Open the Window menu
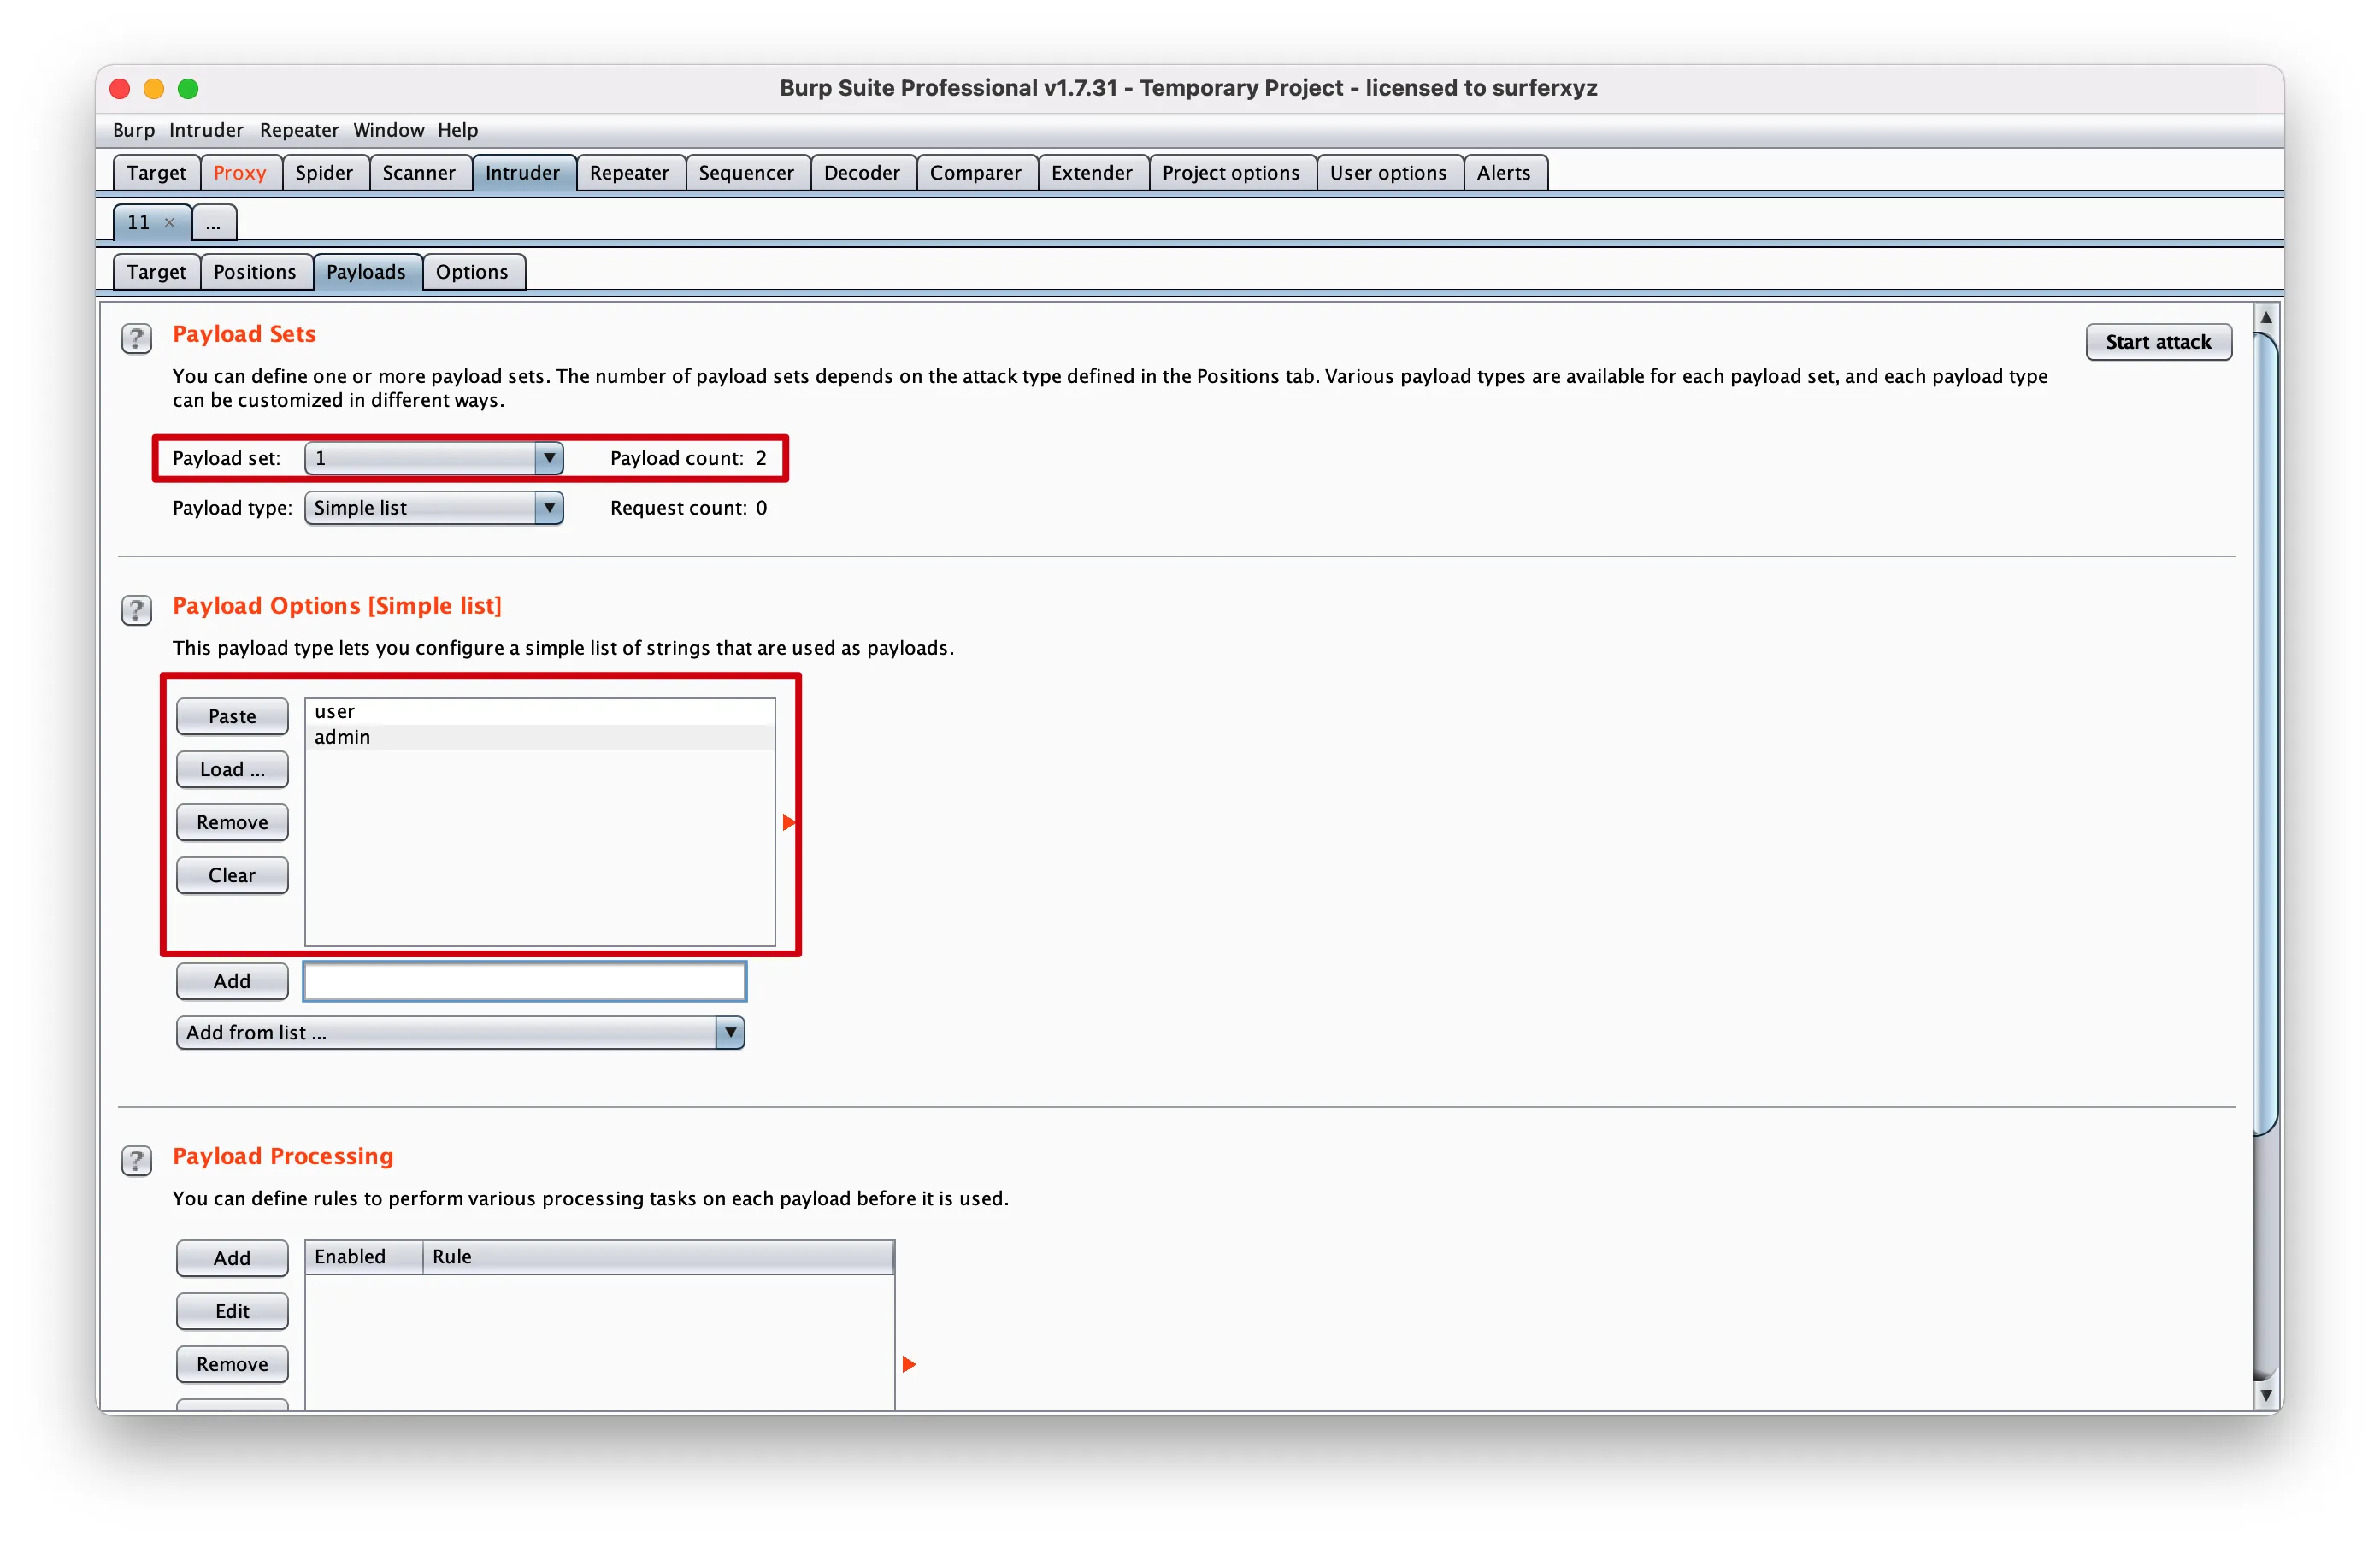This screenshot has width=2380, height=1542. coord(388,130)
